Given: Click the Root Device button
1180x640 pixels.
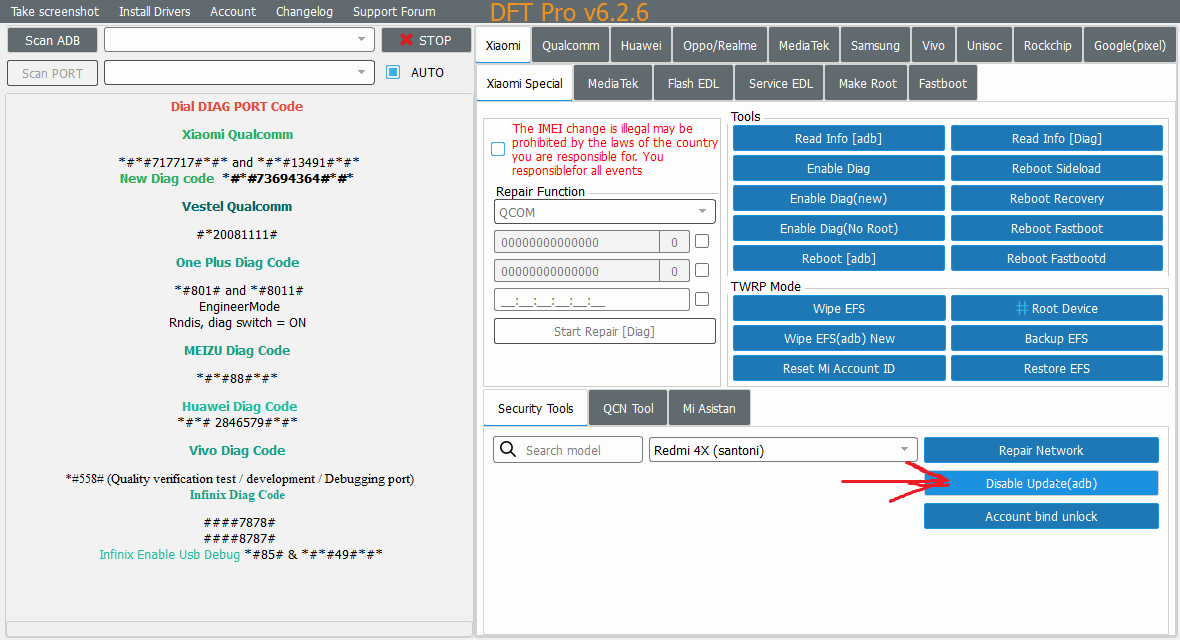Looking at the screenshot, I should pyautogui.click(x=1057, y=308).
